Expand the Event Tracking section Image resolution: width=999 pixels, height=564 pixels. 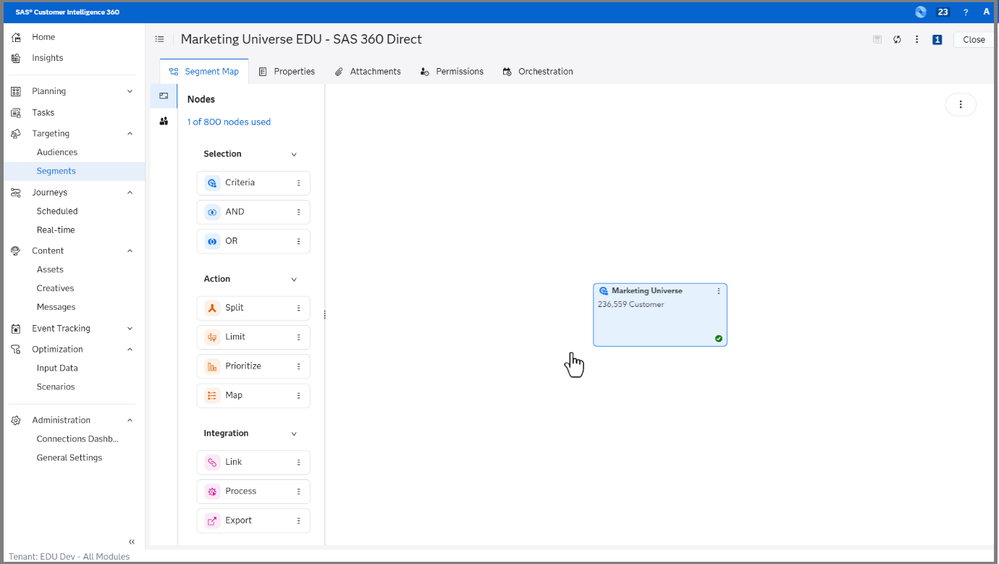[x=130, y=328]
